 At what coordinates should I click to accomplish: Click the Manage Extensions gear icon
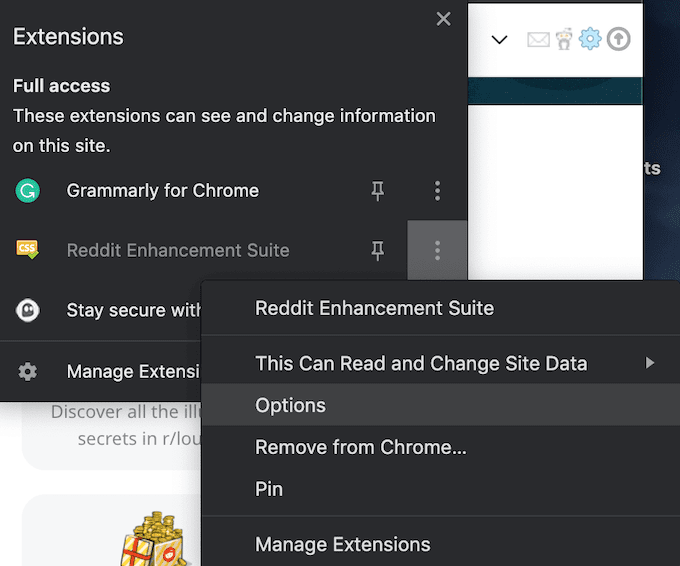click(x=28, y=372)
